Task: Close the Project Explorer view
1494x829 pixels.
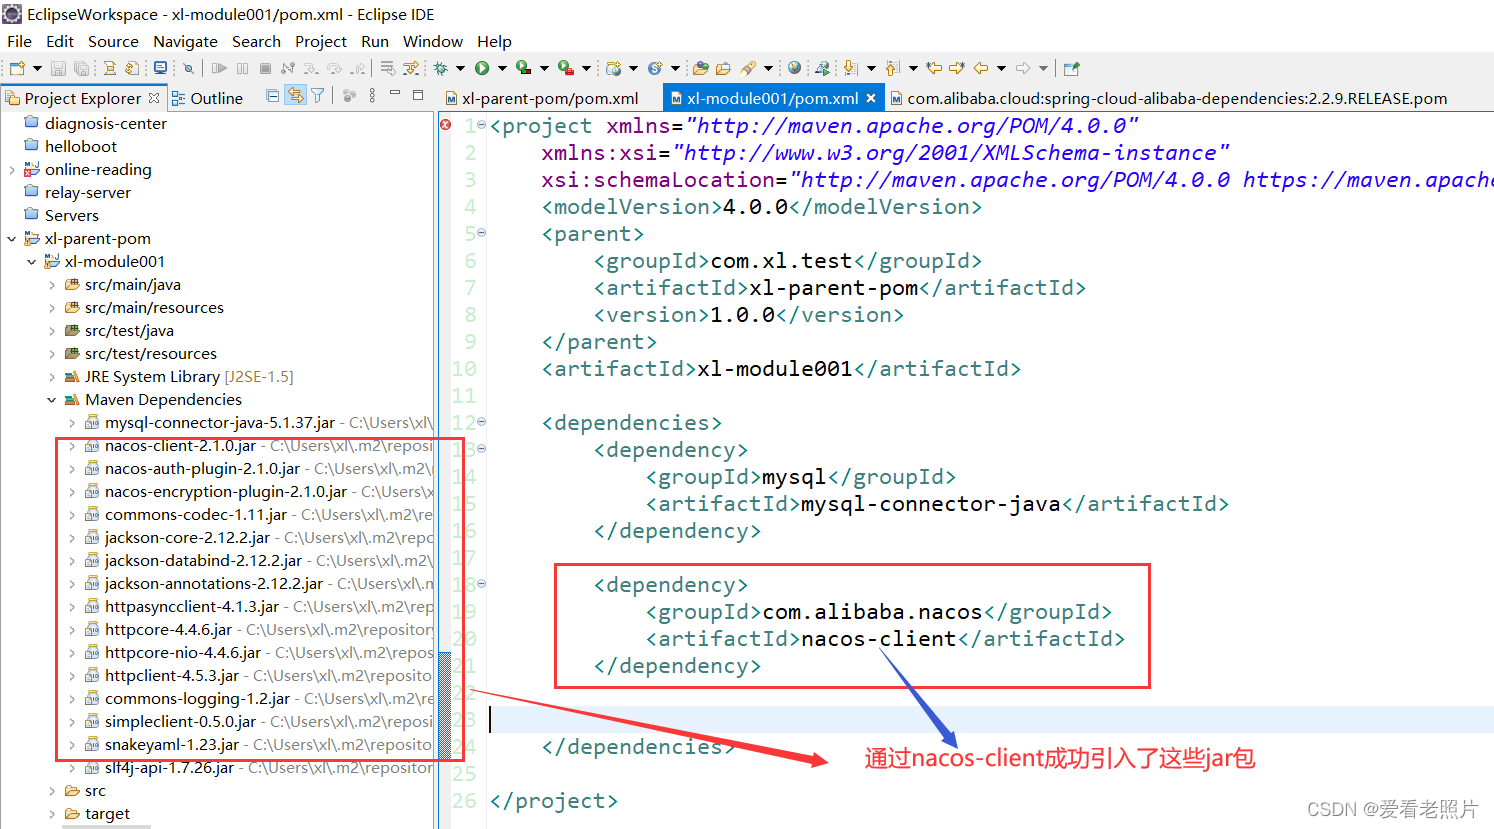Action: [x=154, y=98]
